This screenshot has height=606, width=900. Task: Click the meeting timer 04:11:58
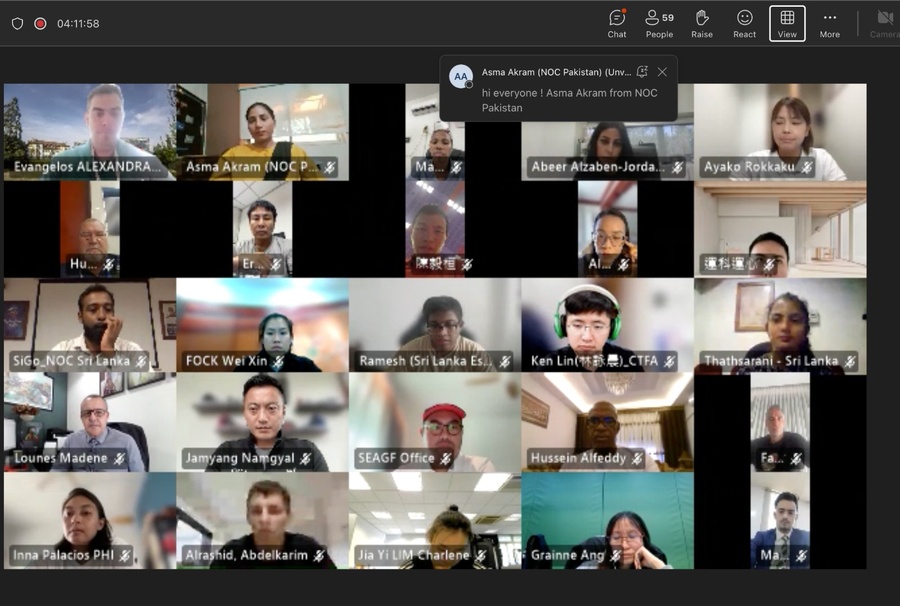click(78, 23)
